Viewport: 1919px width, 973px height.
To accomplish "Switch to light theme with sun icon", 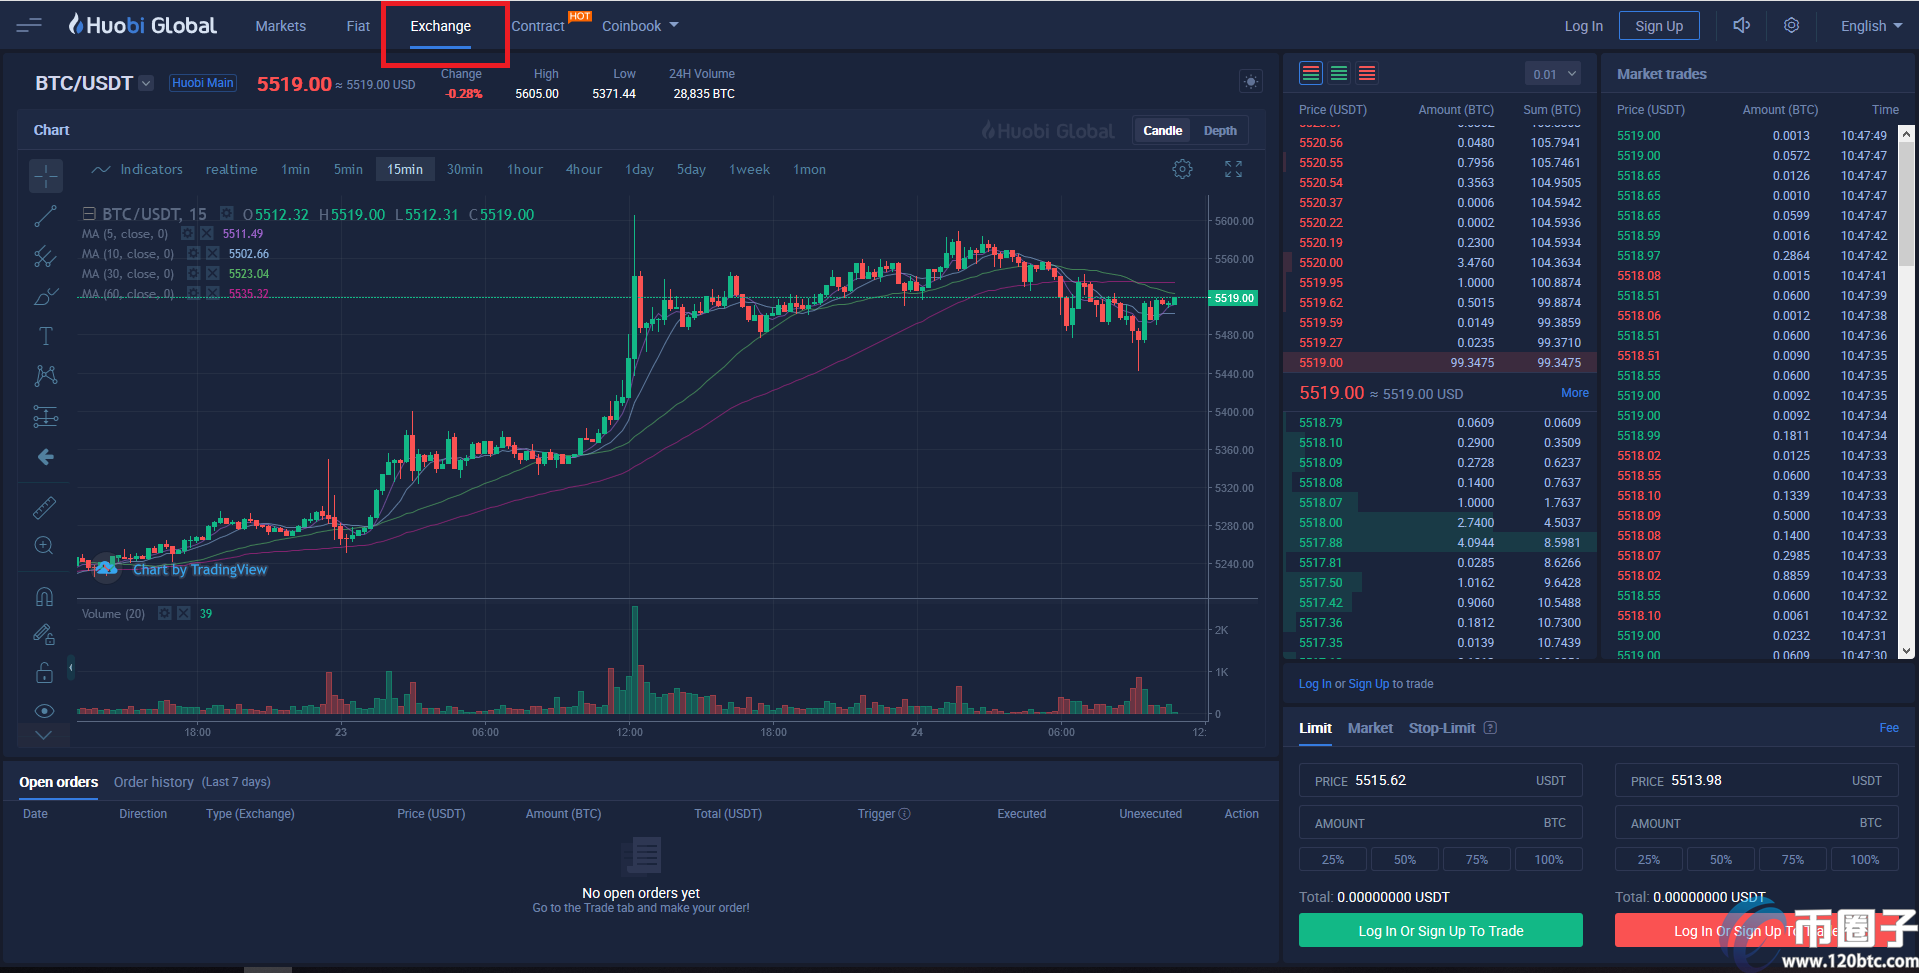I will [x=1250, y=82].
